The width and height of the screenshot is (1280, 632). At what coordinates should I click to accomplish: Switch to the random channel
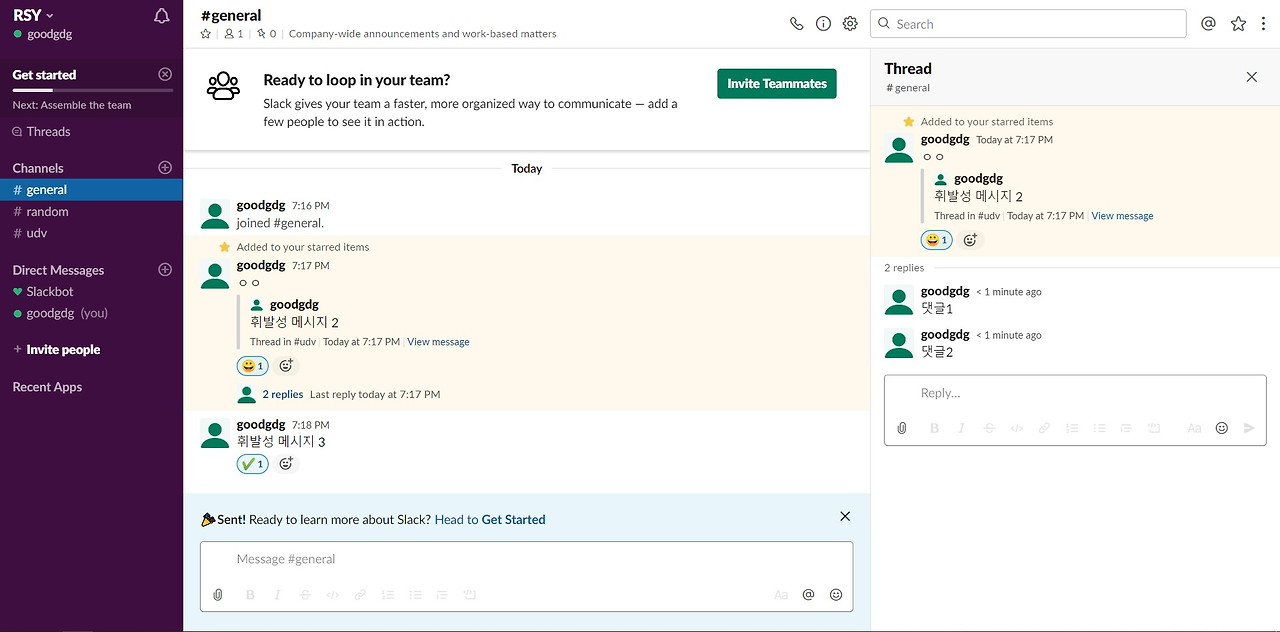click(x=47, y=212)
